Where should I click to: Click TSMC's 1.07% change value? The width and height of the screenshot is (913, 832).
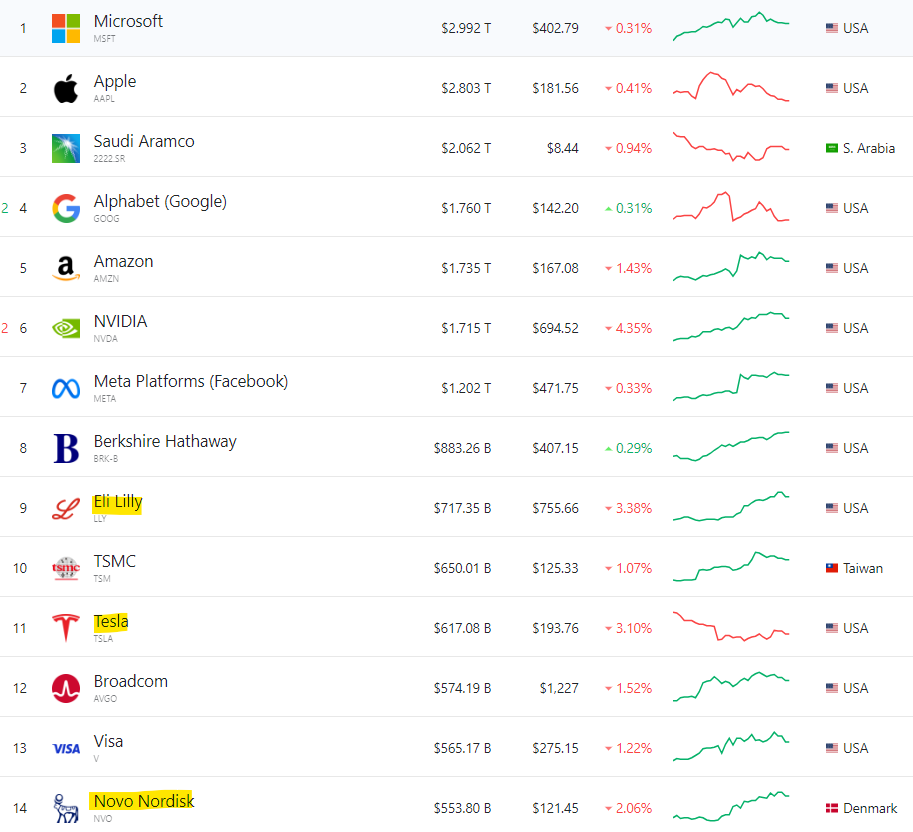click(x=634, y=568)
